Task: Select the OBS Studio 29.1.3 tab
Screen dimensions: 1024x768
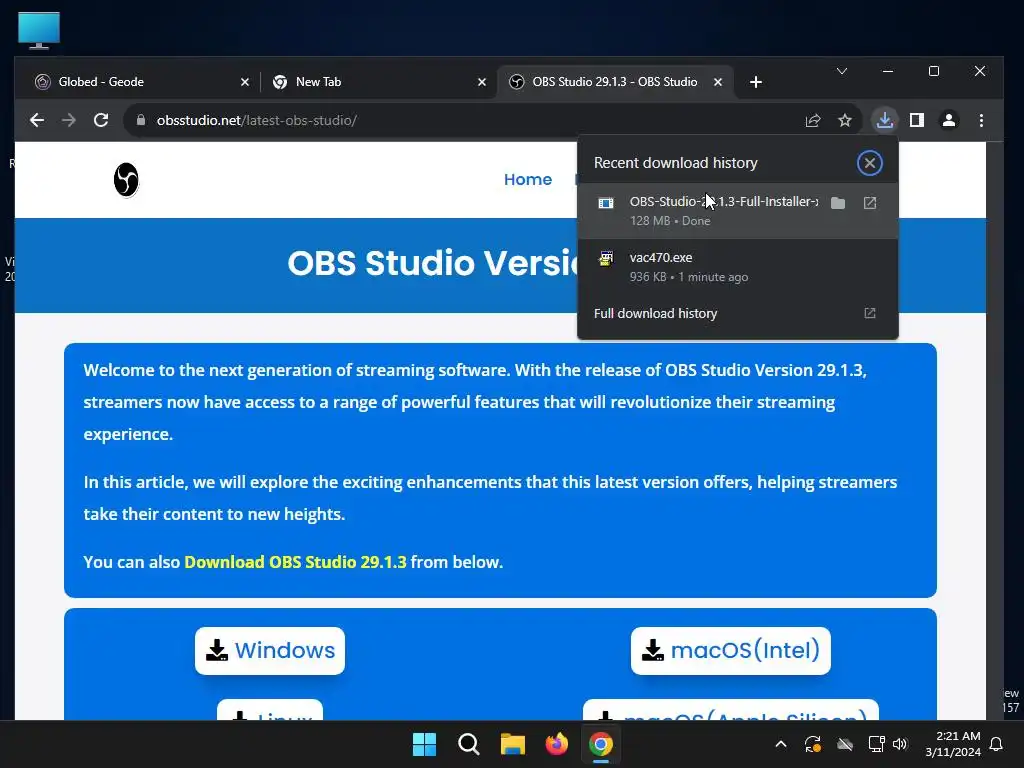Action: tap(615, 82)
